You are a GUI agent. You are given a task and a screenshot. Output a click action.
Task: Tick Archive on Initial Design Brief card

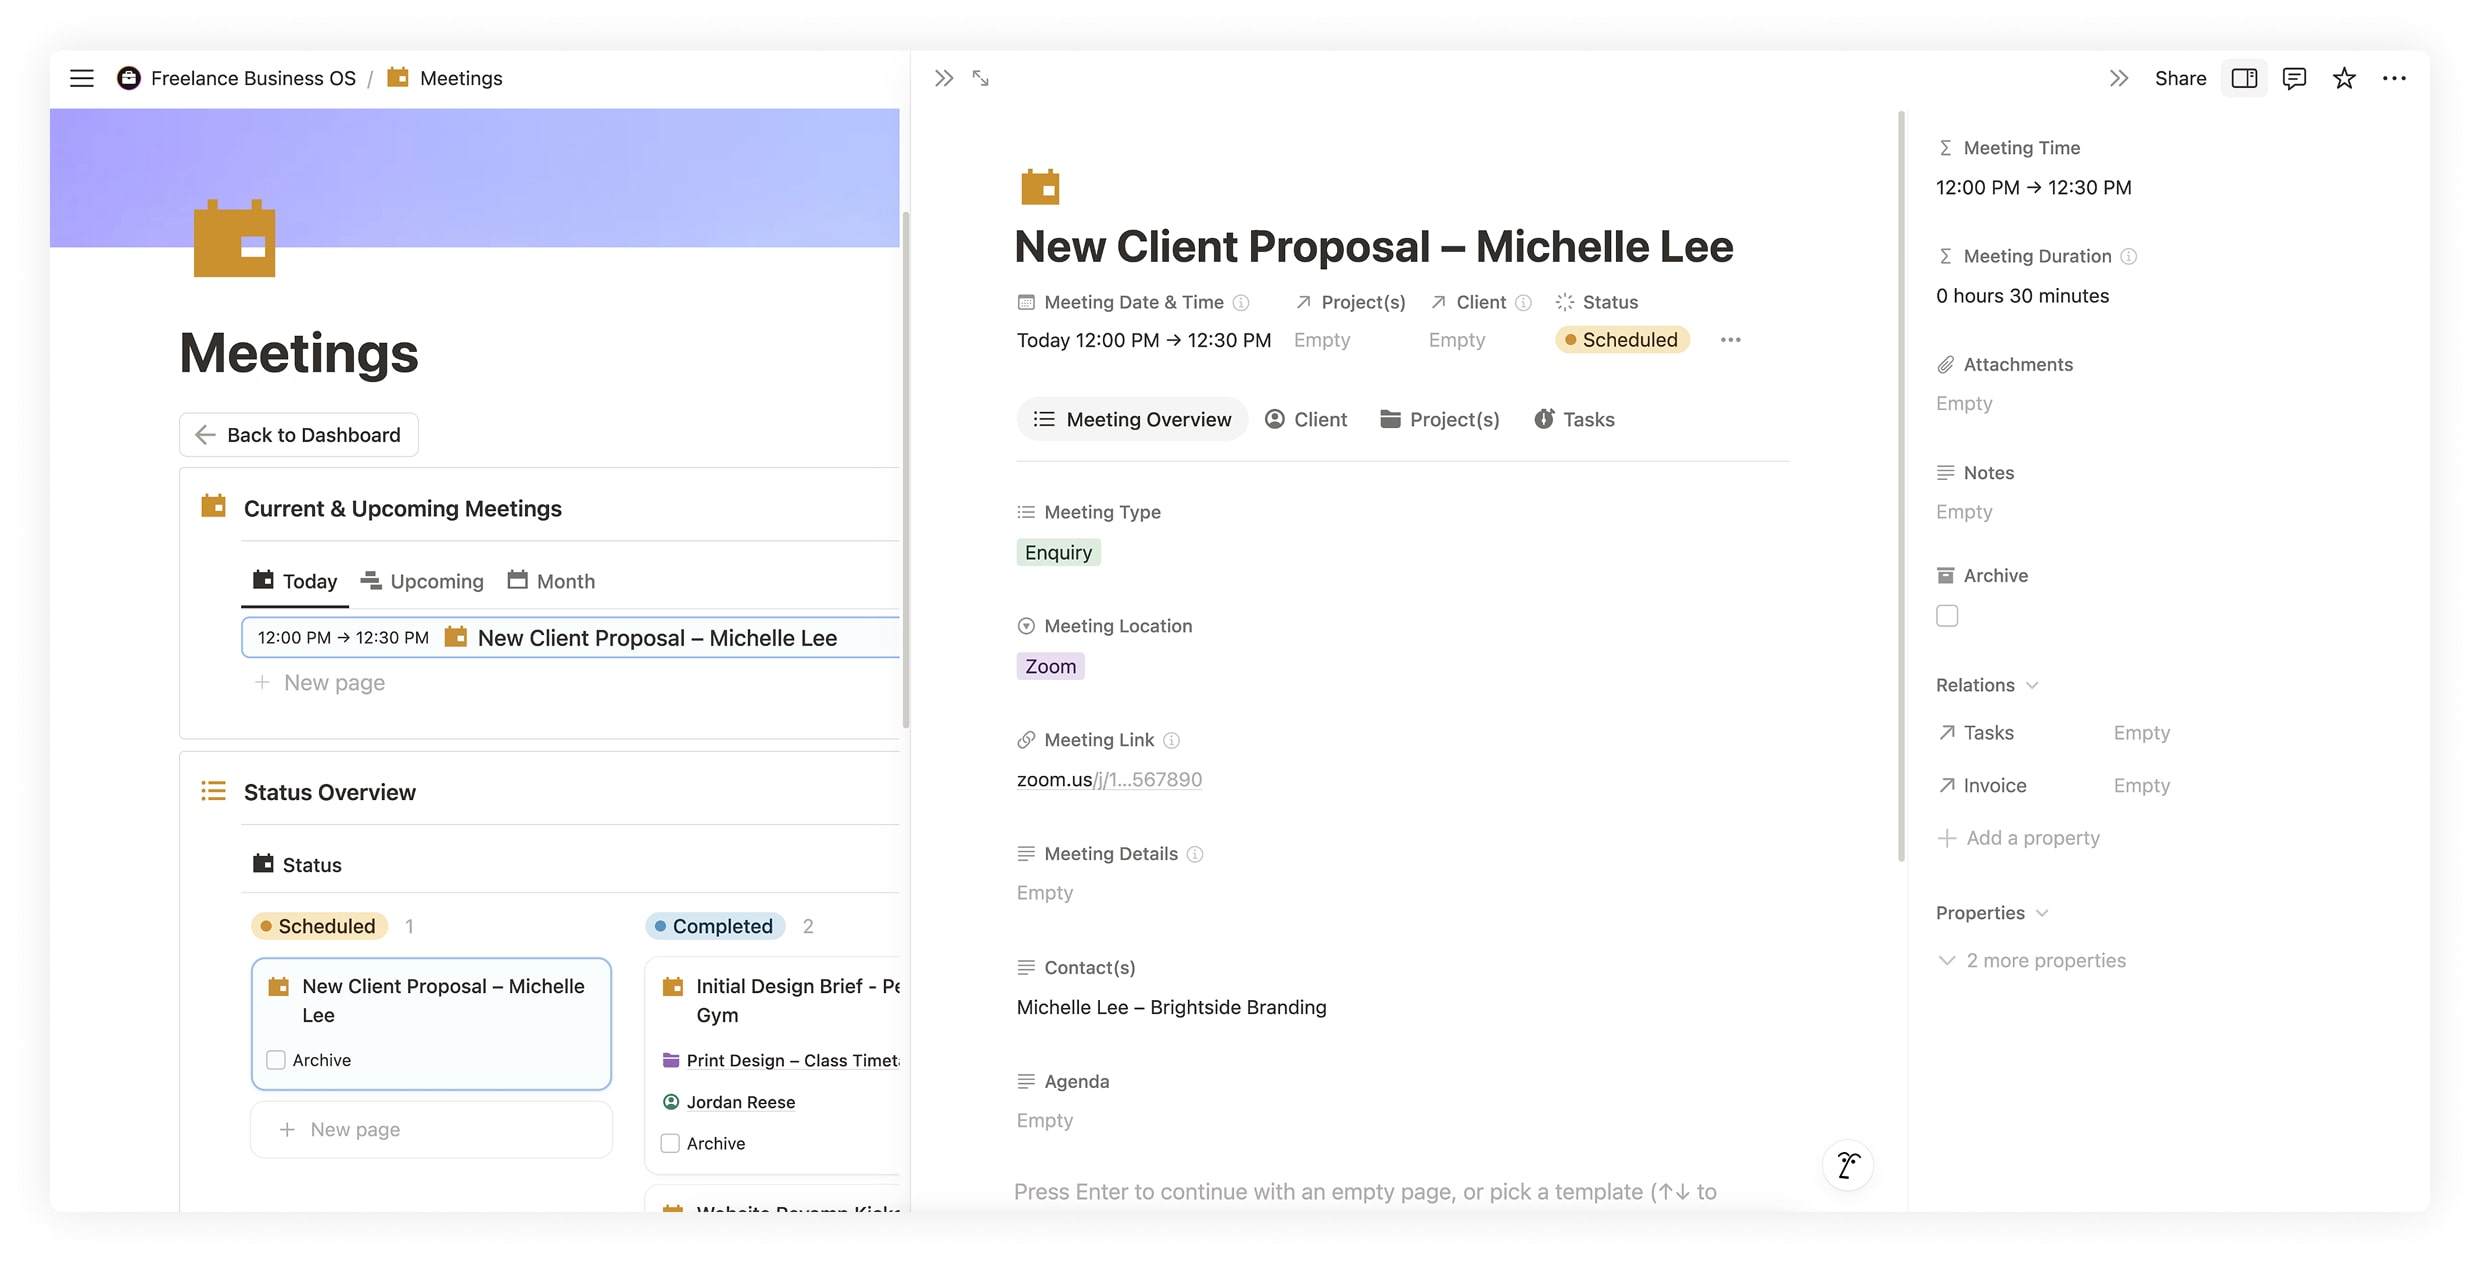coord(670,1143)
